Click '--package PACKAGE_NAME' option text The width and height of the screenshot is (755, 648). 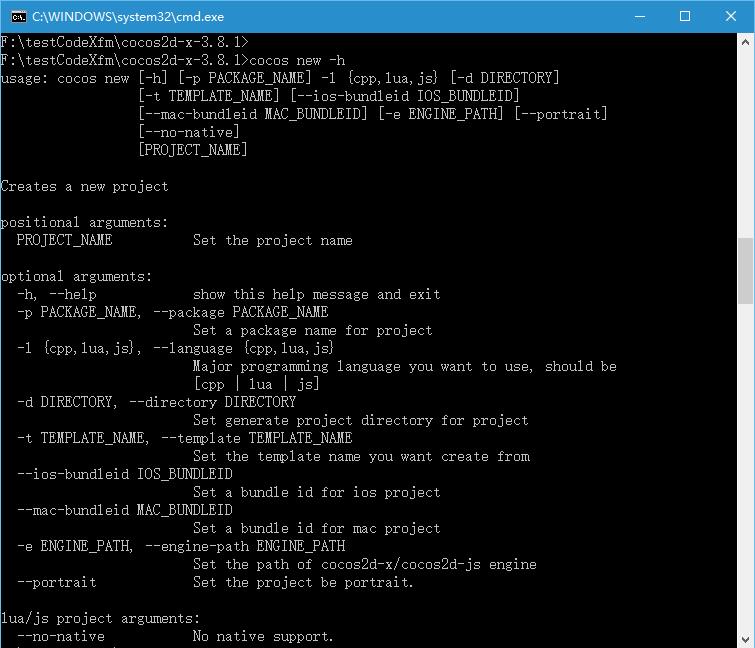click(x=241, y=312)
